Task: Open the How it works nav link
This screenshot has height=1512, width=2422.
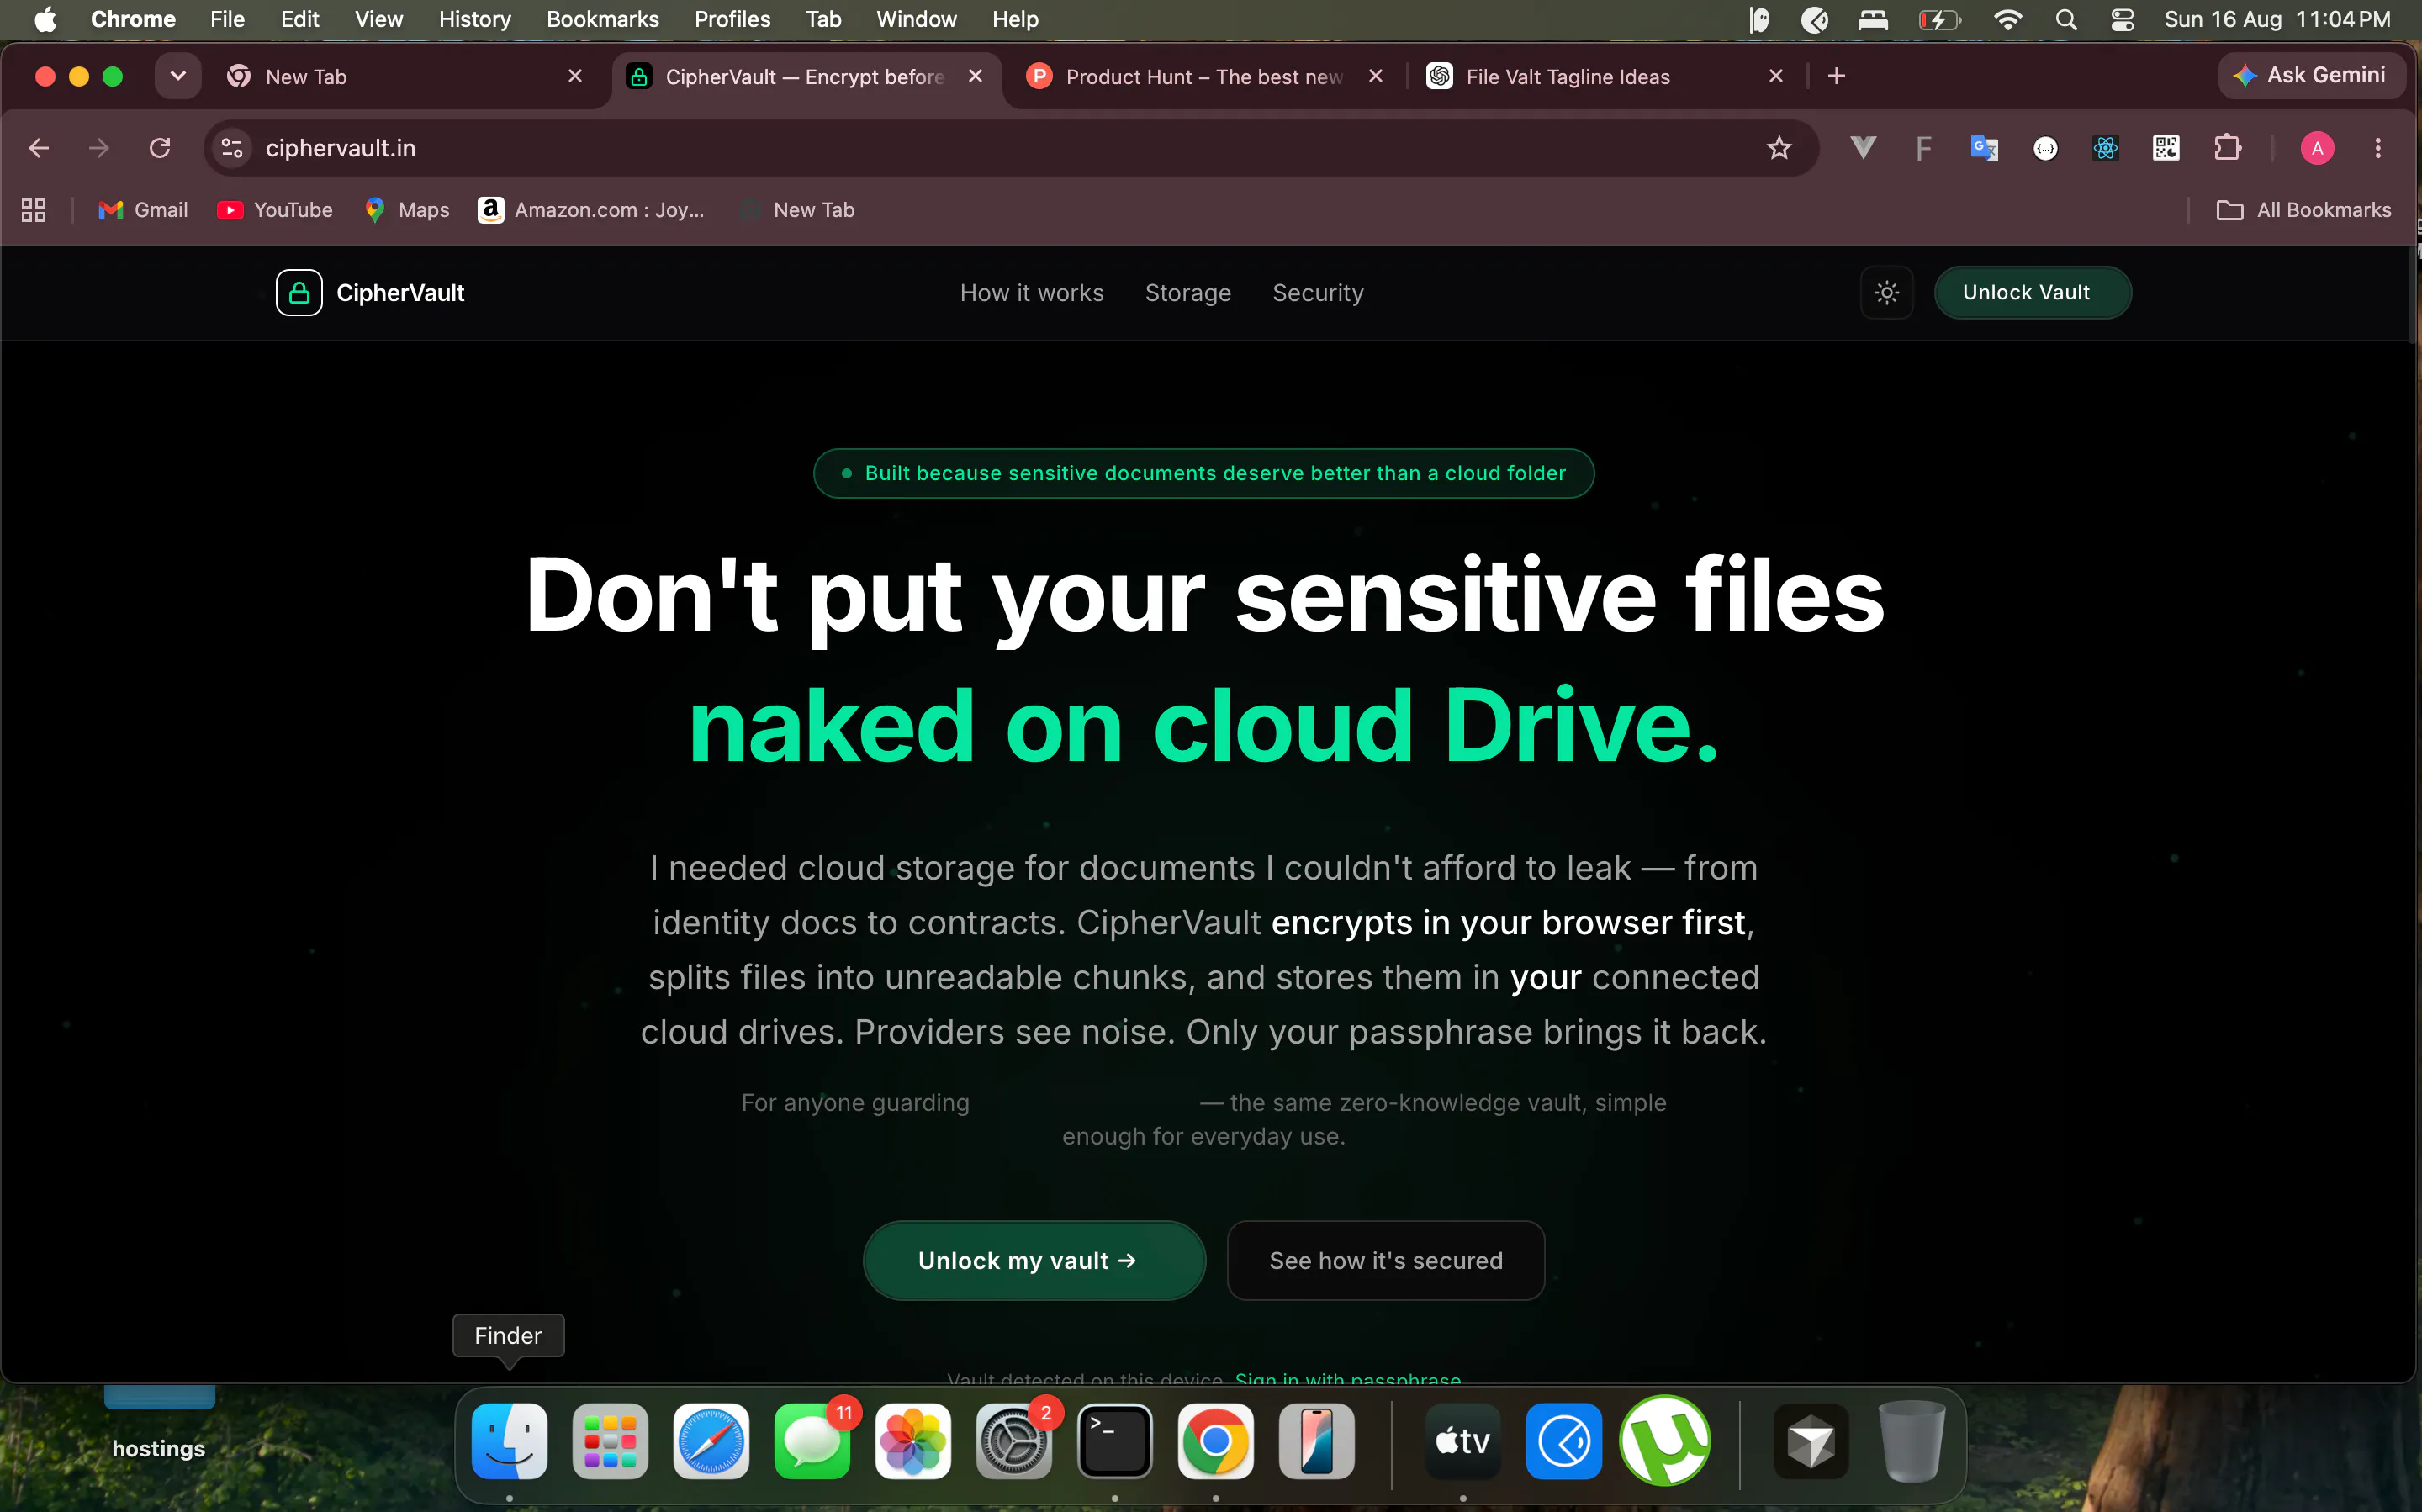Action: coord(1031,293)
